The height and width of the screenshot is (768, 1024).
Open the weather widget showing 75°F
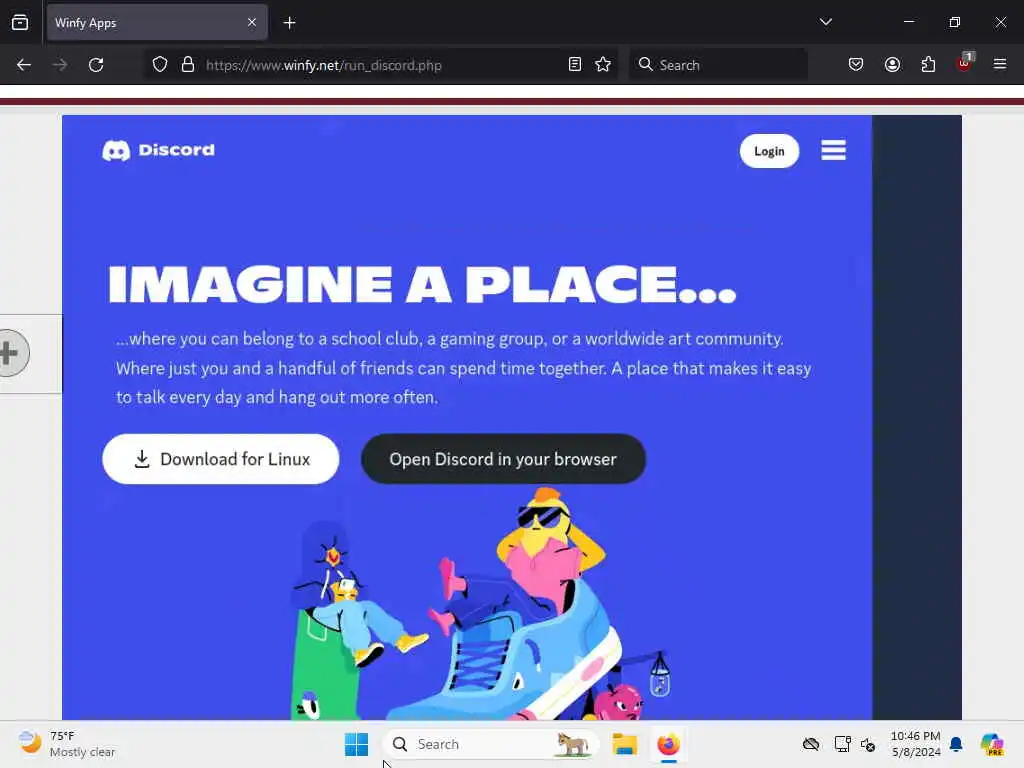67,744
